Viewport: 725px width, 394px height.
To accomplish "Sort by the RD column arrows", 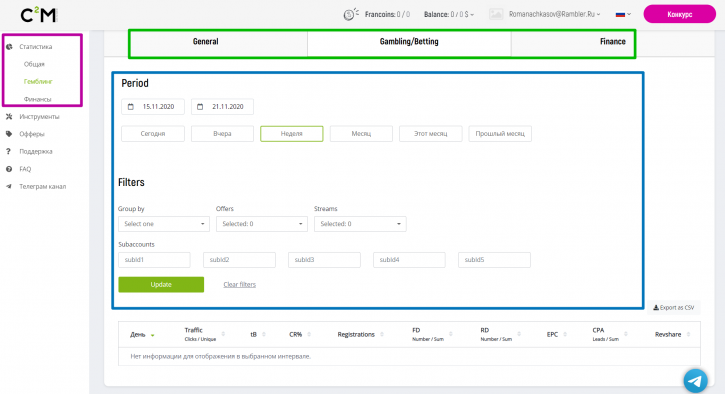I will tap(519, 334).
